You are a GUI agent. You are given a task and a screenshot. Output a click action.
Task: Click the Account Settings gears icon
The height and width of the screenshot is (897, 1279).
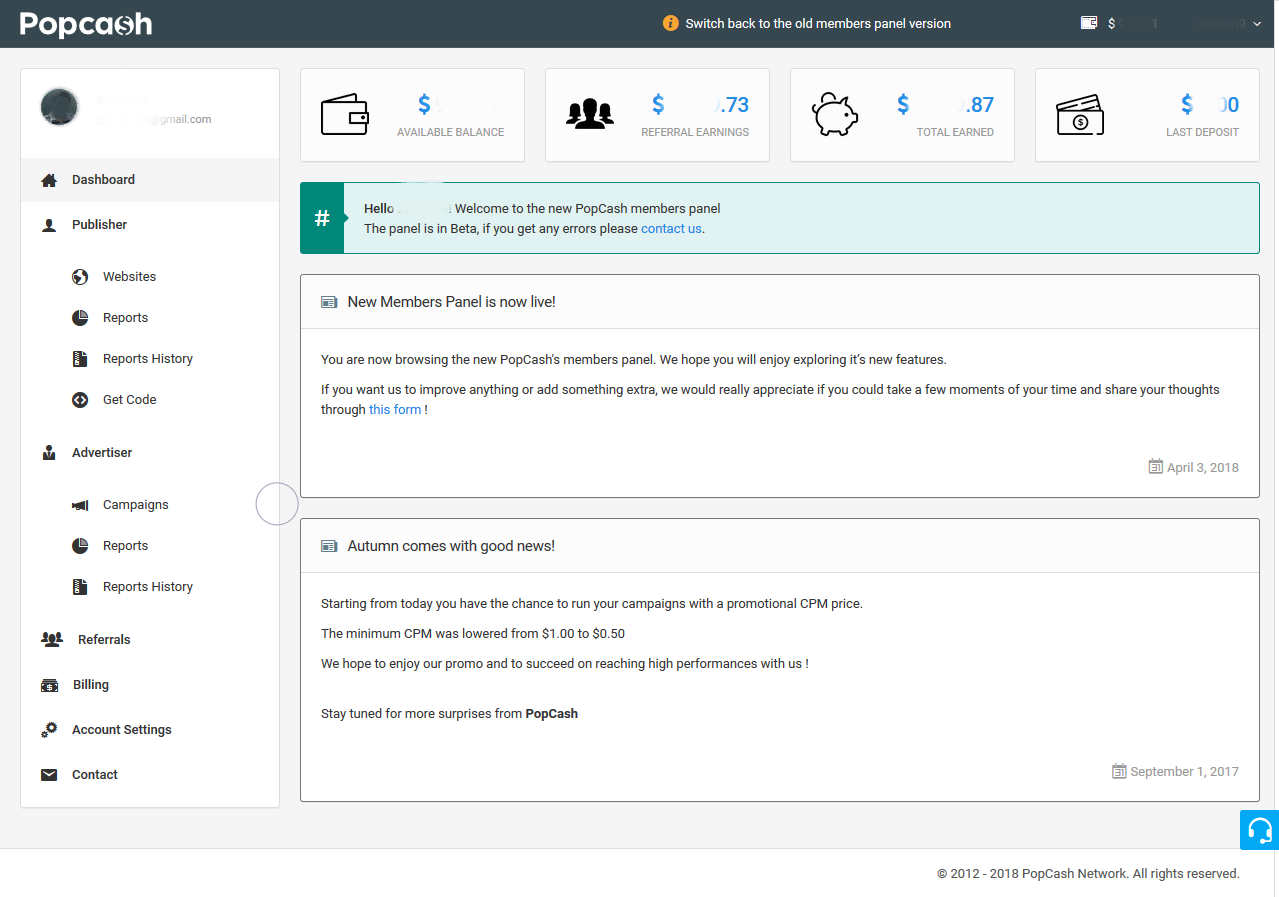tap(49, 730)
